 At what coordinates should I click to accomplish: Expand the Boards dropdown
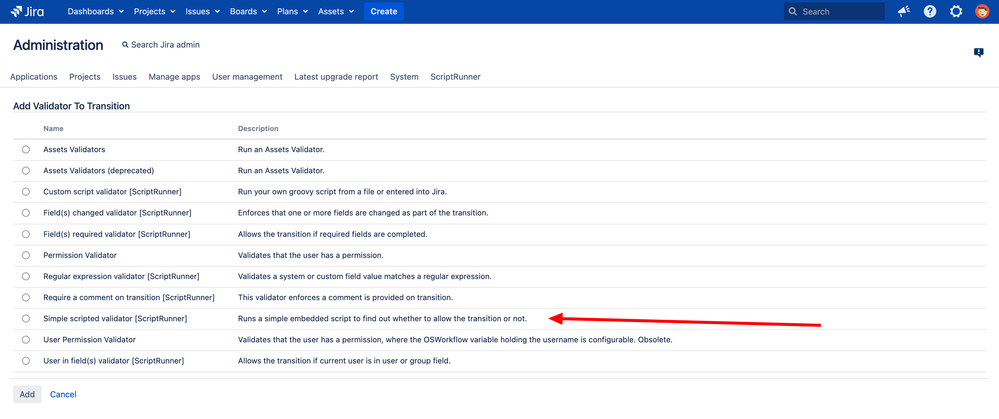(248, 11)
